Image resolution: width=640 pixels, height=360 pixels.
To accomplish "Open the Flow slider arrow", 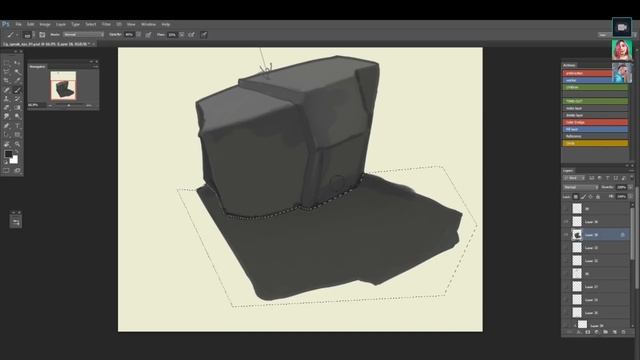I will pyautogui.click(x=182, y=35).
